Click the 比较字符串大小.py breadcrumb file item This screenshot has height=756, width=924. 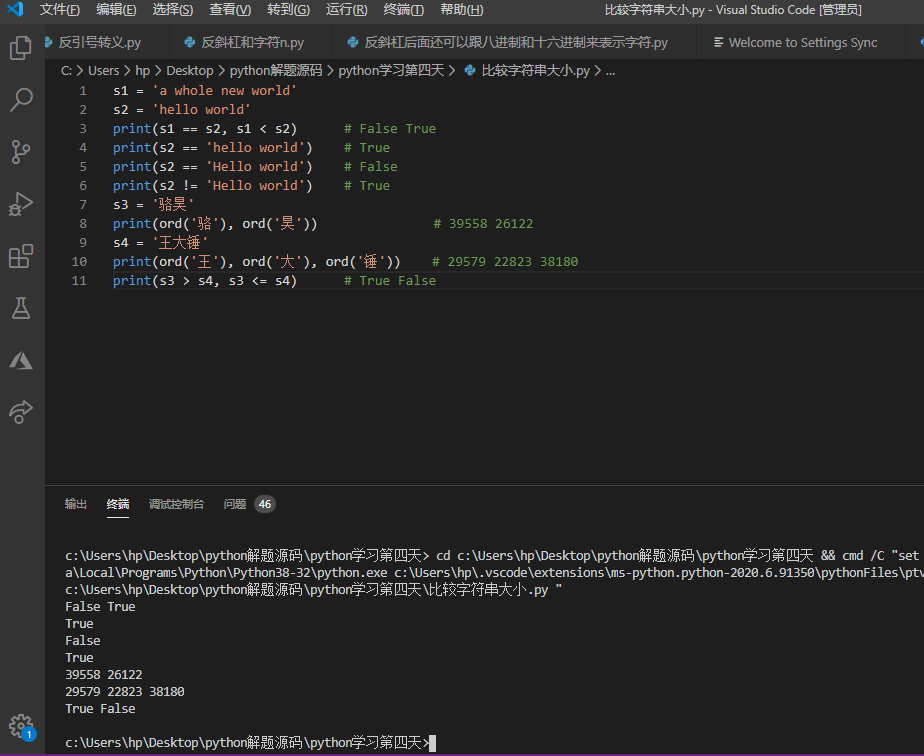click(x=535, y=71)
